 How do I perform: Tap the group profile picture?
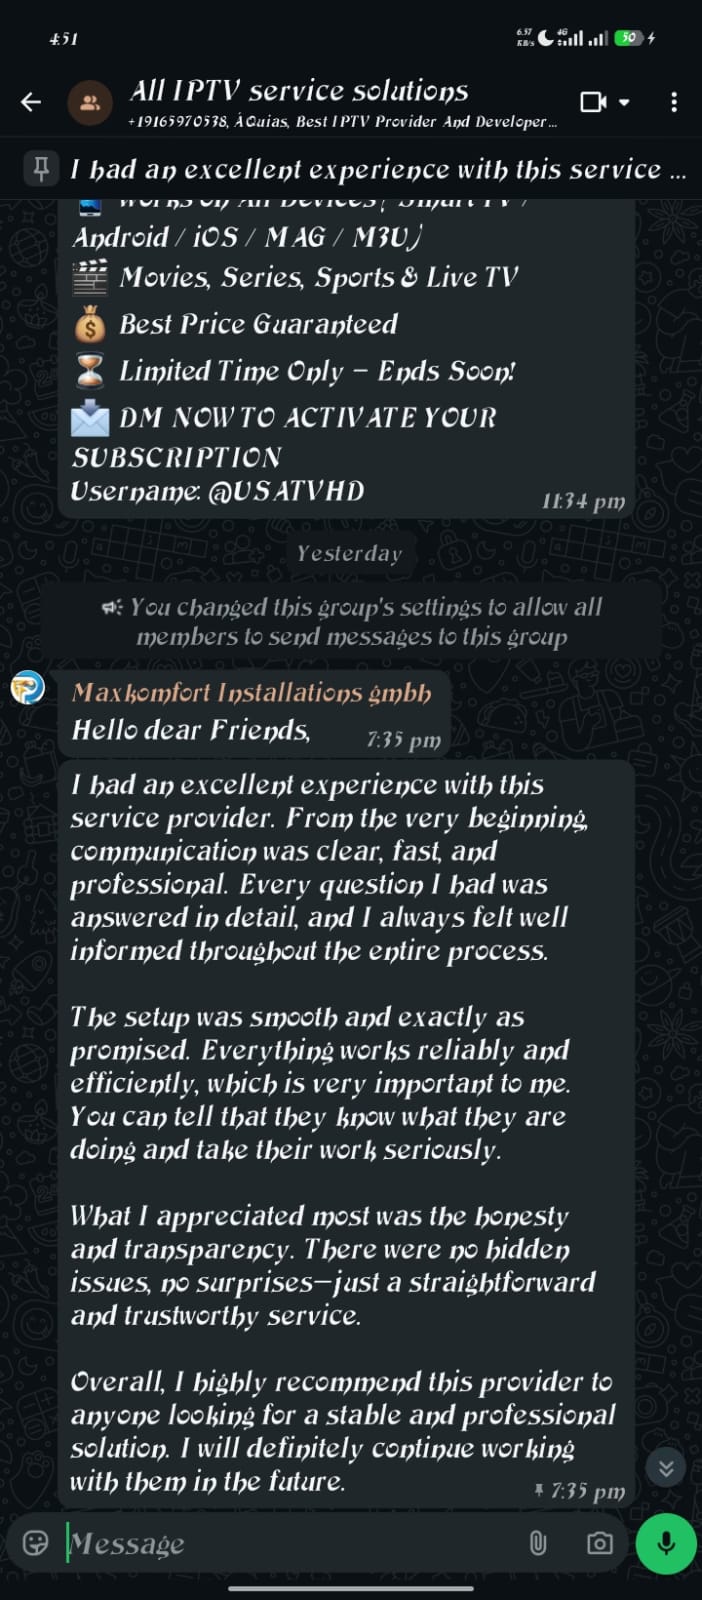coord(88,101)
